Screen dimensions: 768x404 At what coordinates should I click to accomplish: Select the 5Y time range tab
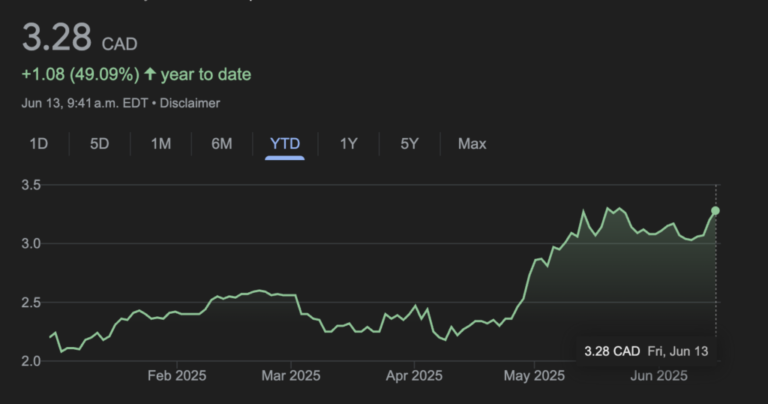[409, 143]
